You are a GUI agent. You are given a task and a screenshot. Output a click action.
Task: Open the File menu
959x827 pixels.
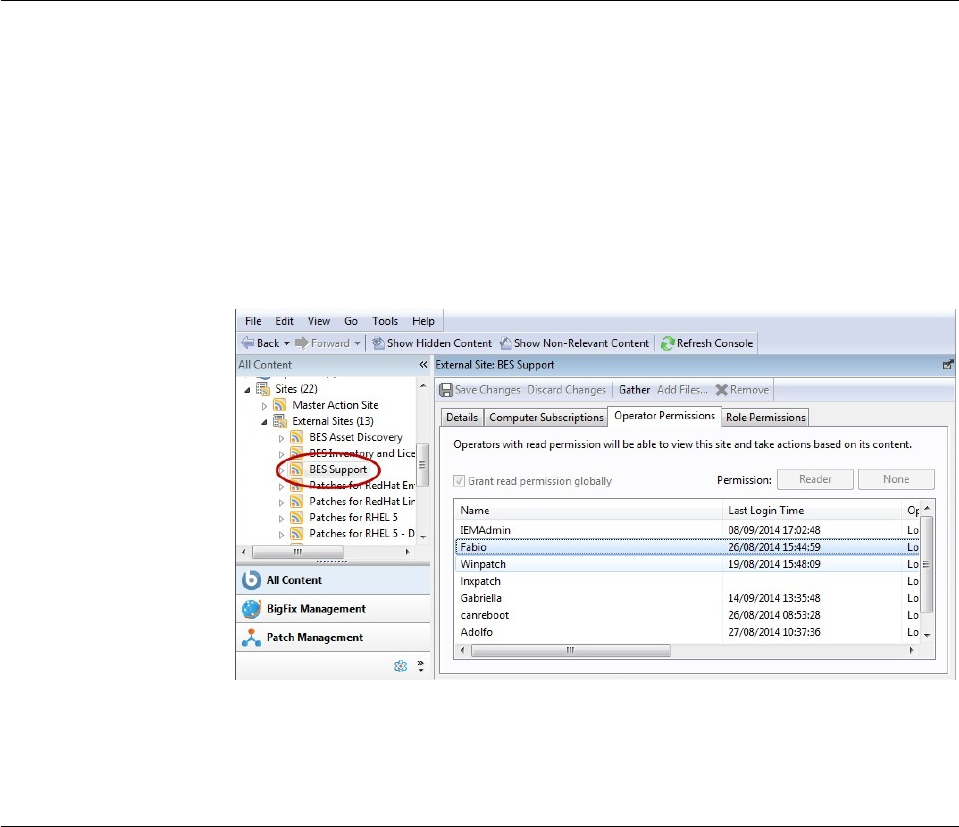click(253, 321)
